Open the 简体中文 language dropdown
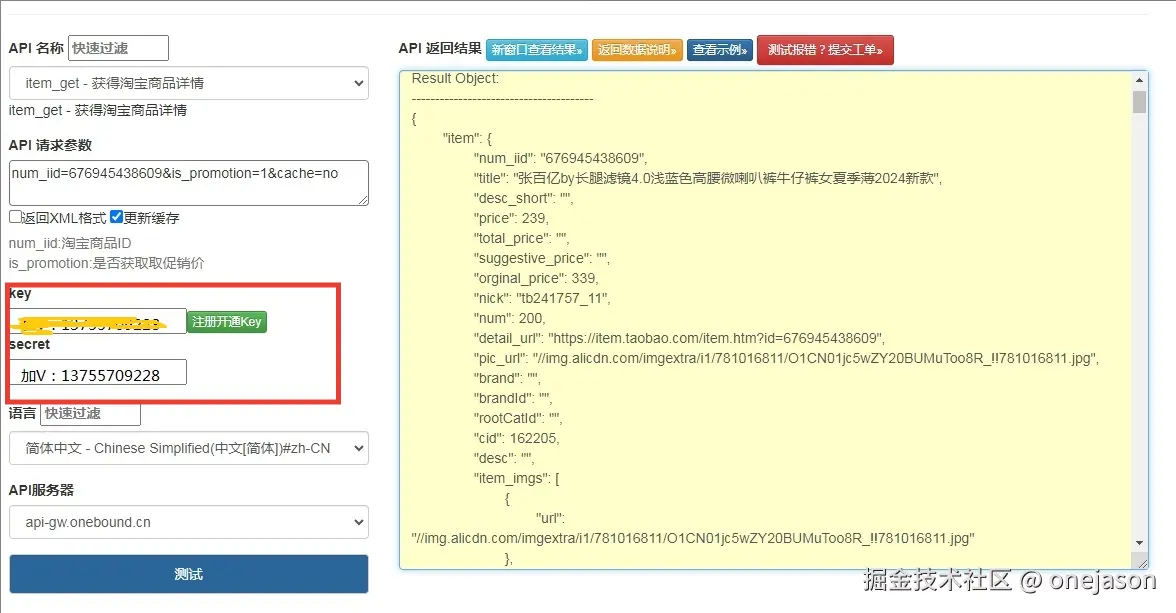This screenshot has width=1176, height=613. (x=188, y=448)
